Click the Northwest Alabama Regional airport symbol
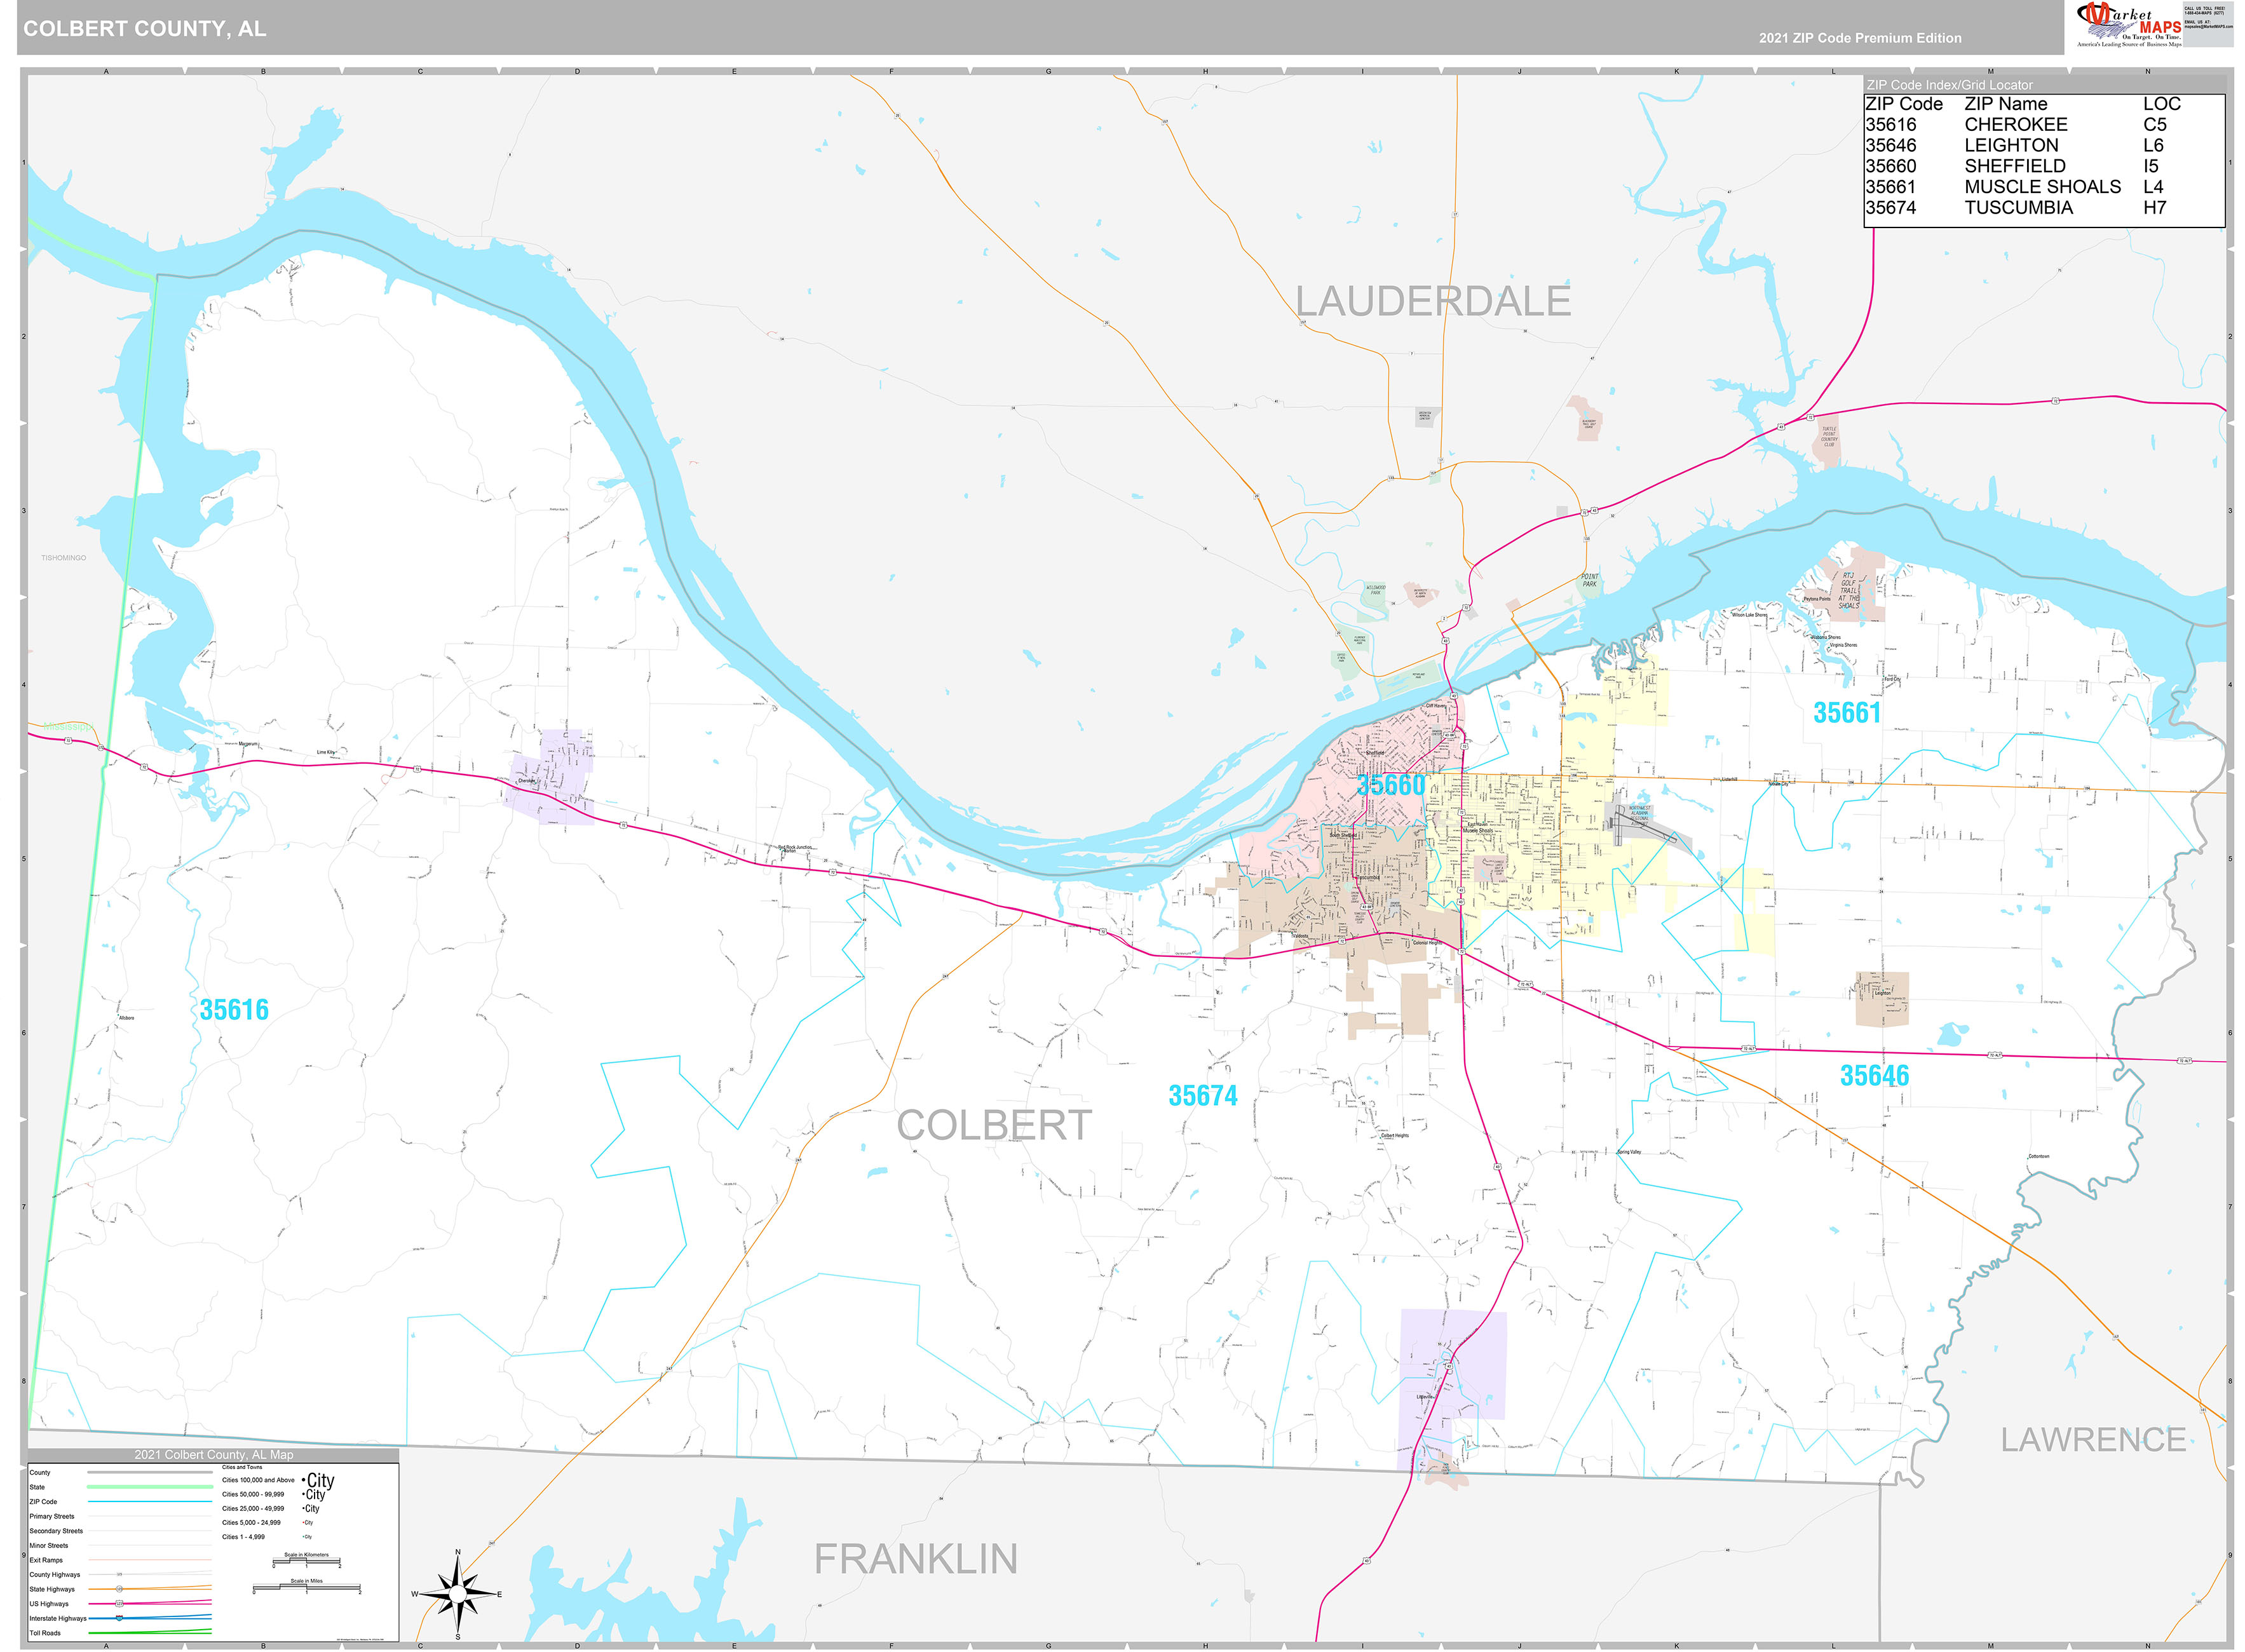Screen dimensions: 2245x1652 tap(1643, 826)
